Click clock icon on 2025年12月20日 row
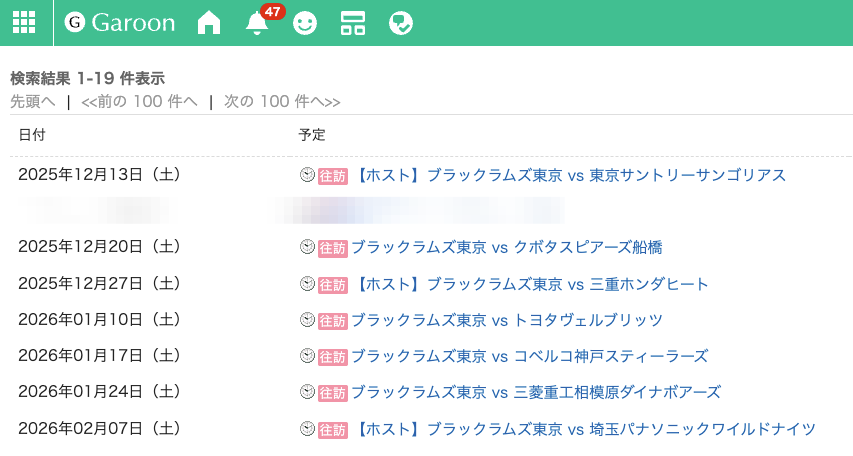853x456 pixels. [307, 247]
